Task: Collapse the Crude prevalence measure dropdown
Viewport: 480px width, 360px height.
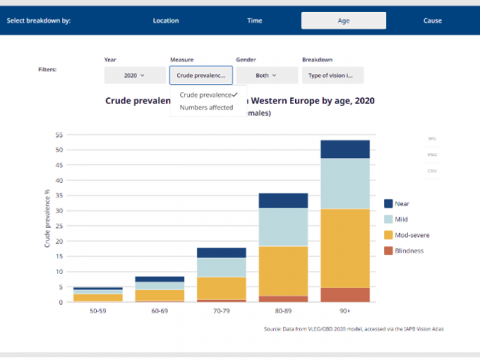Action: pos(201,75)
